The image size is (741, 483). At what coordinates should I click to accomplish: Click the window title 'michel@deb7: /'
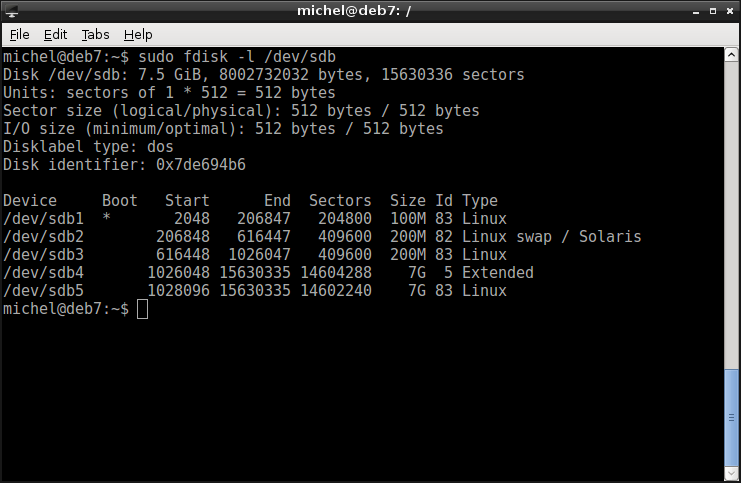pyautogui.click(x=354, y=10)
